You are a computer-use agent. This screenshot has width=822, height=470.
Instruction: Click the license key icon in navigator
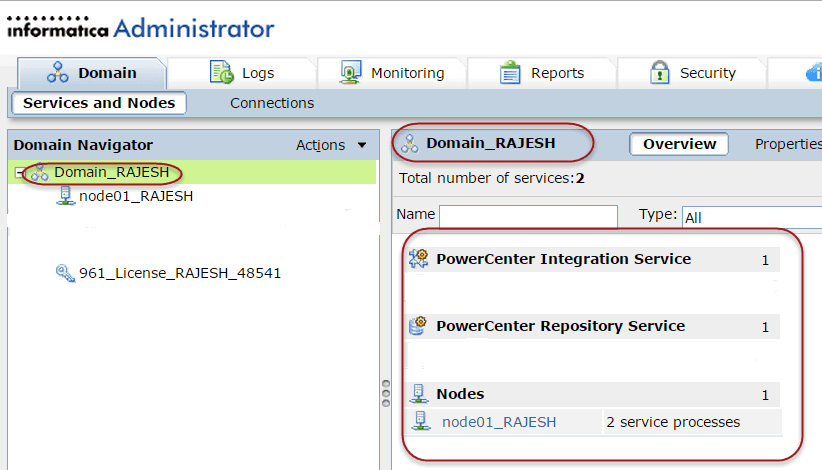tap(65, 273)
